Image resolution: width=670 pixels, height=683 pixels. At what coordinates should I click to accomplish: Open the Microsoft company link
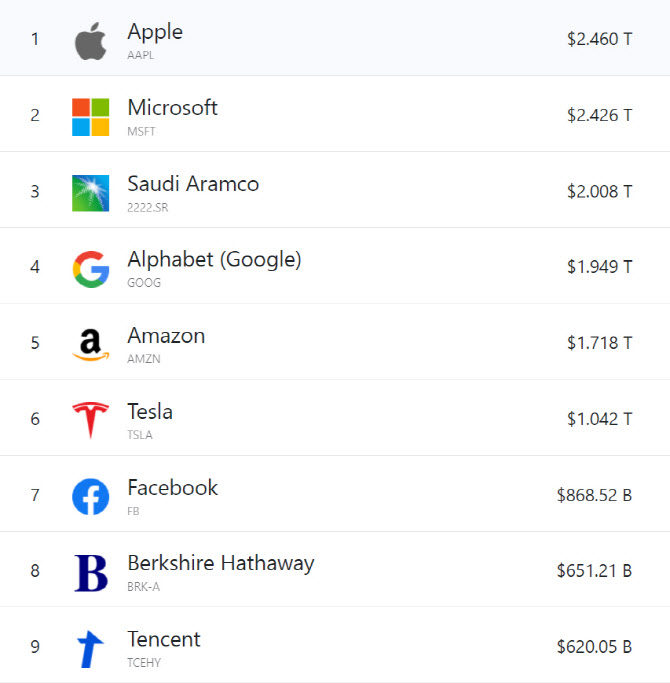[173, 108]
